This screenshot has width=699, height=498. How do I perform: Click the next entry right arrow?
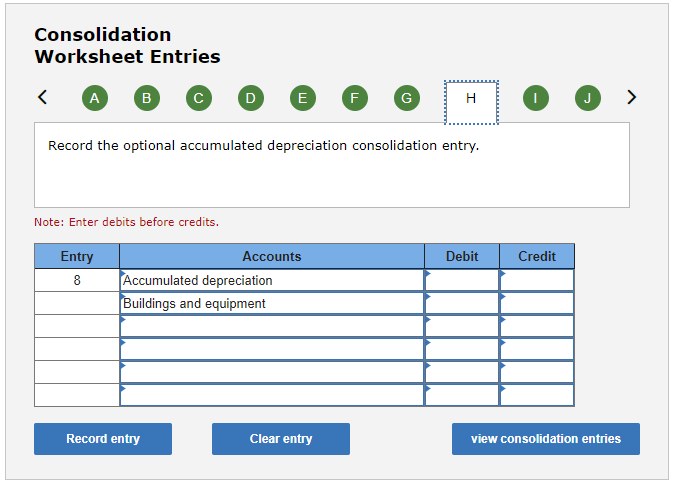click(x=631, y=97)
